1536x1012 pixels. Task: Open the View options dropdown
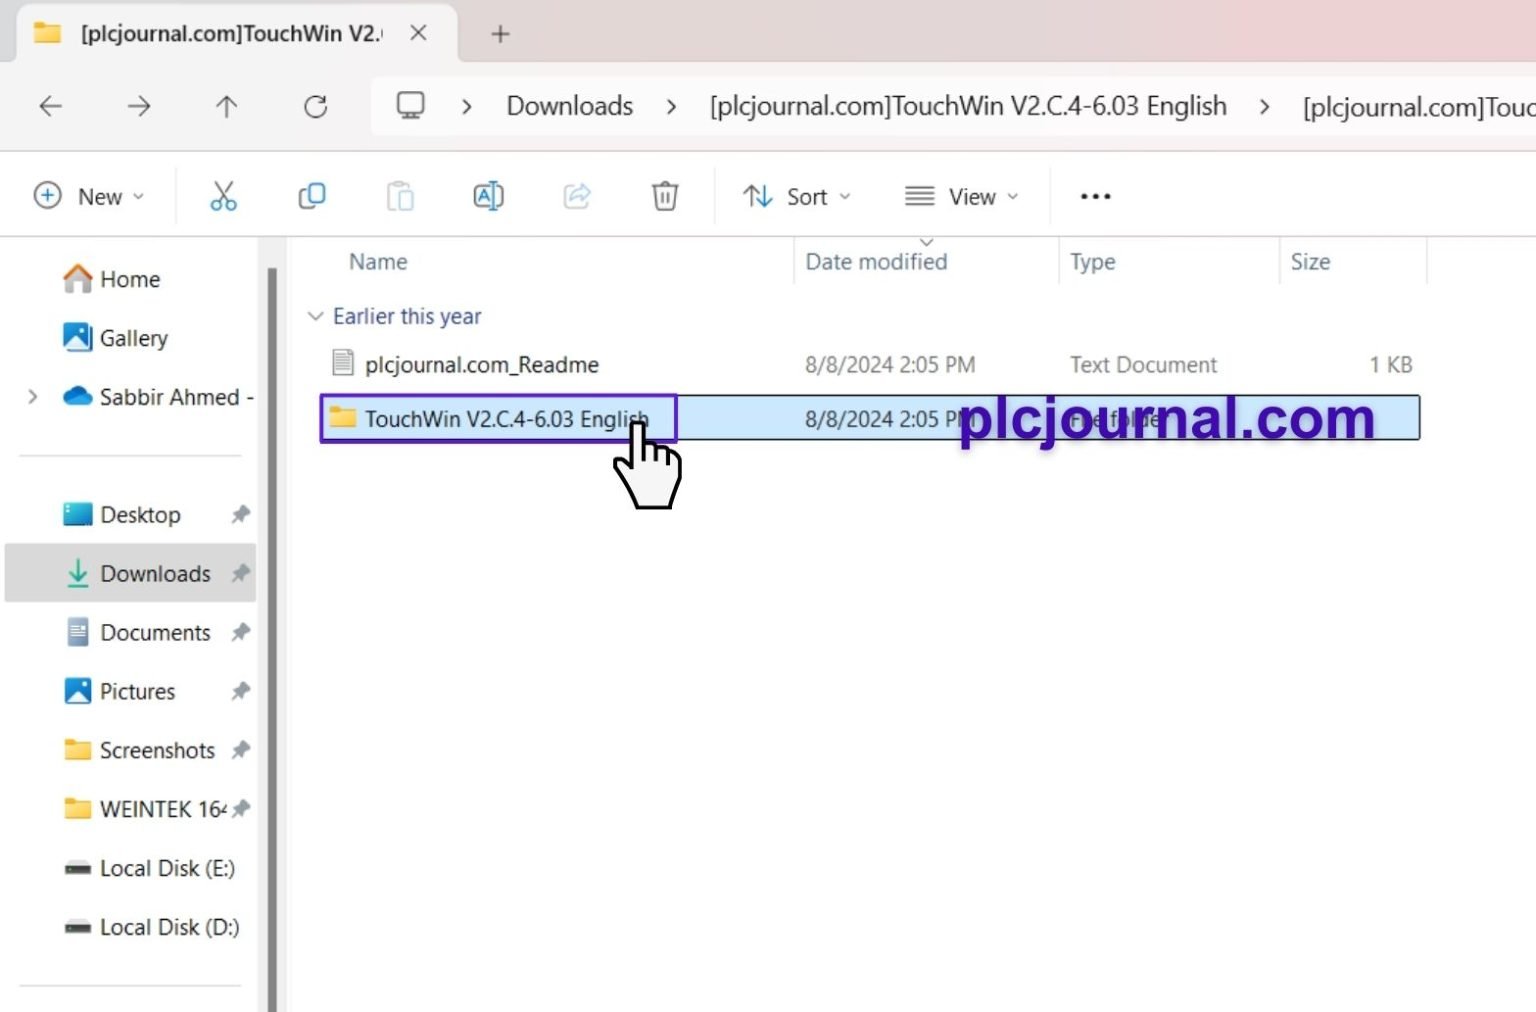pyautogui.click(x=961, y=196)
